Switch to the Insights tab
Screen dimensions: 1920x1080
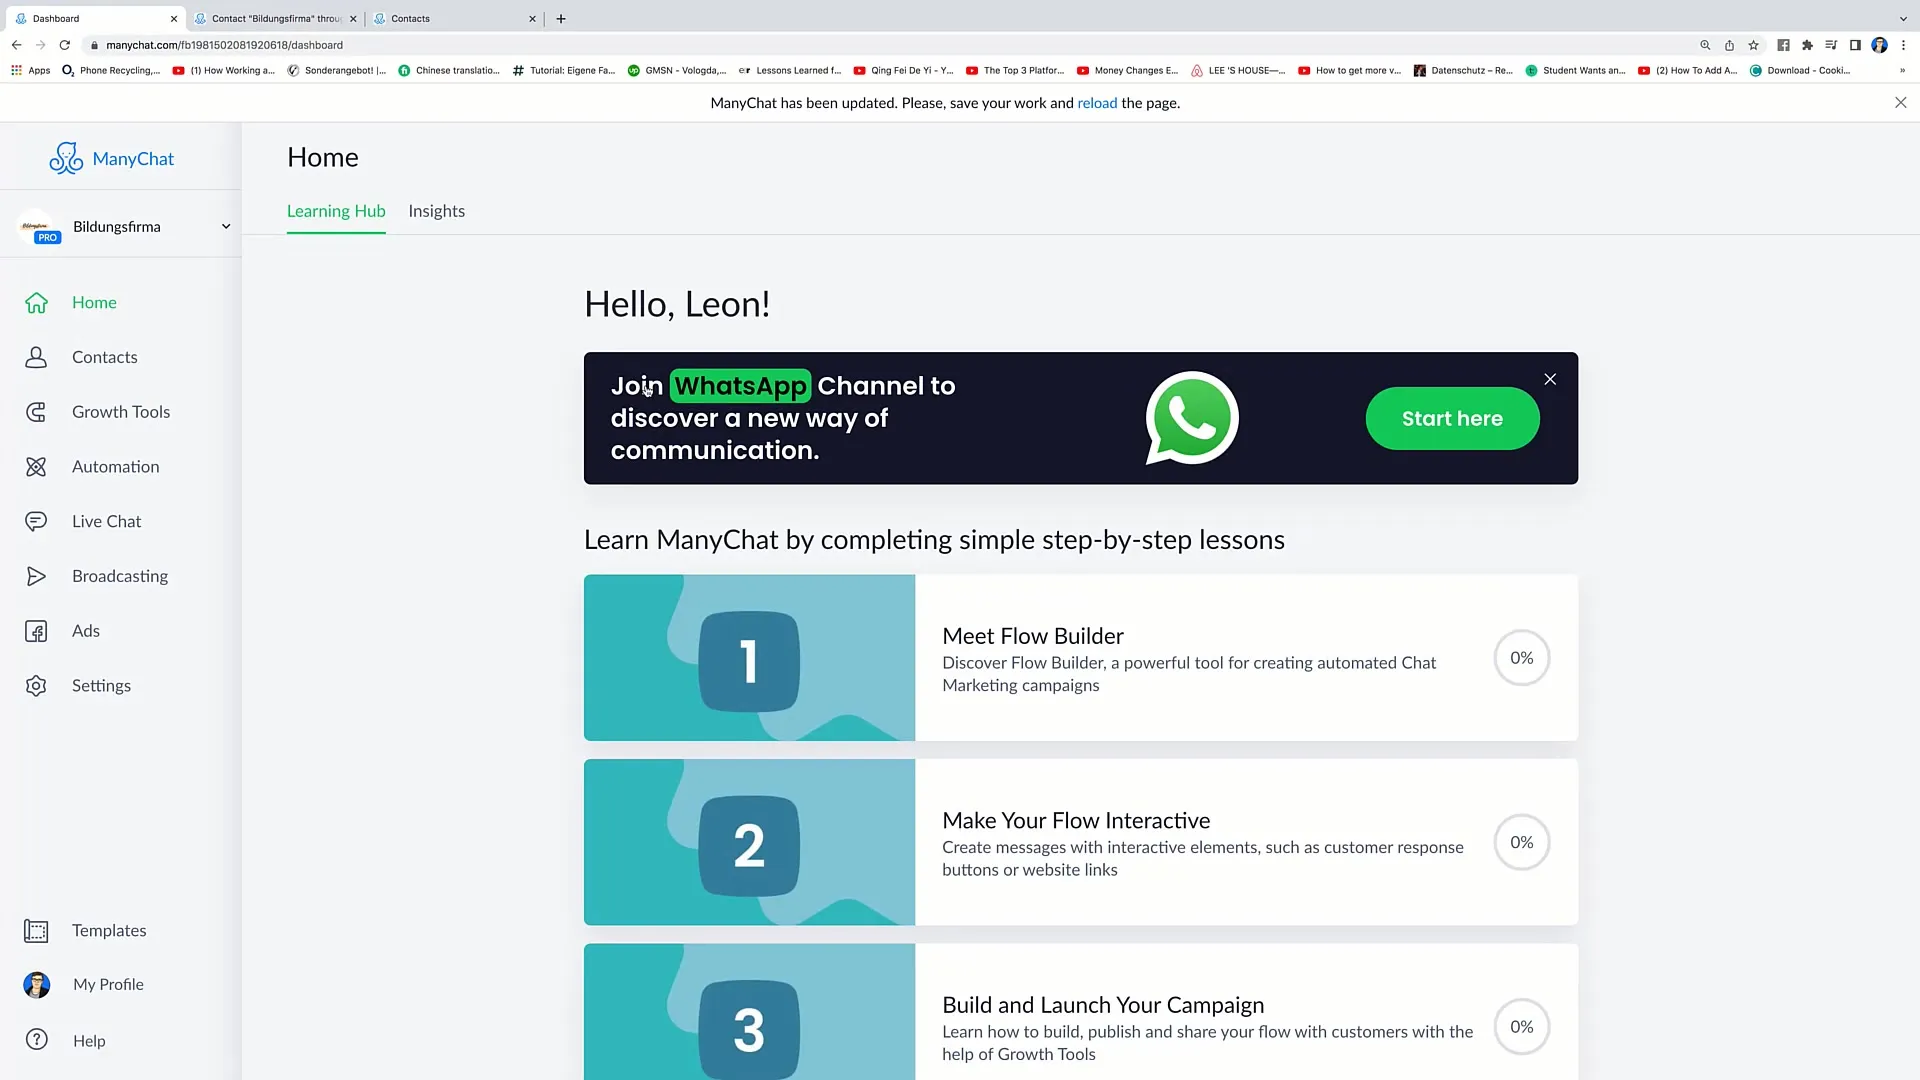[x=436, y=211]
